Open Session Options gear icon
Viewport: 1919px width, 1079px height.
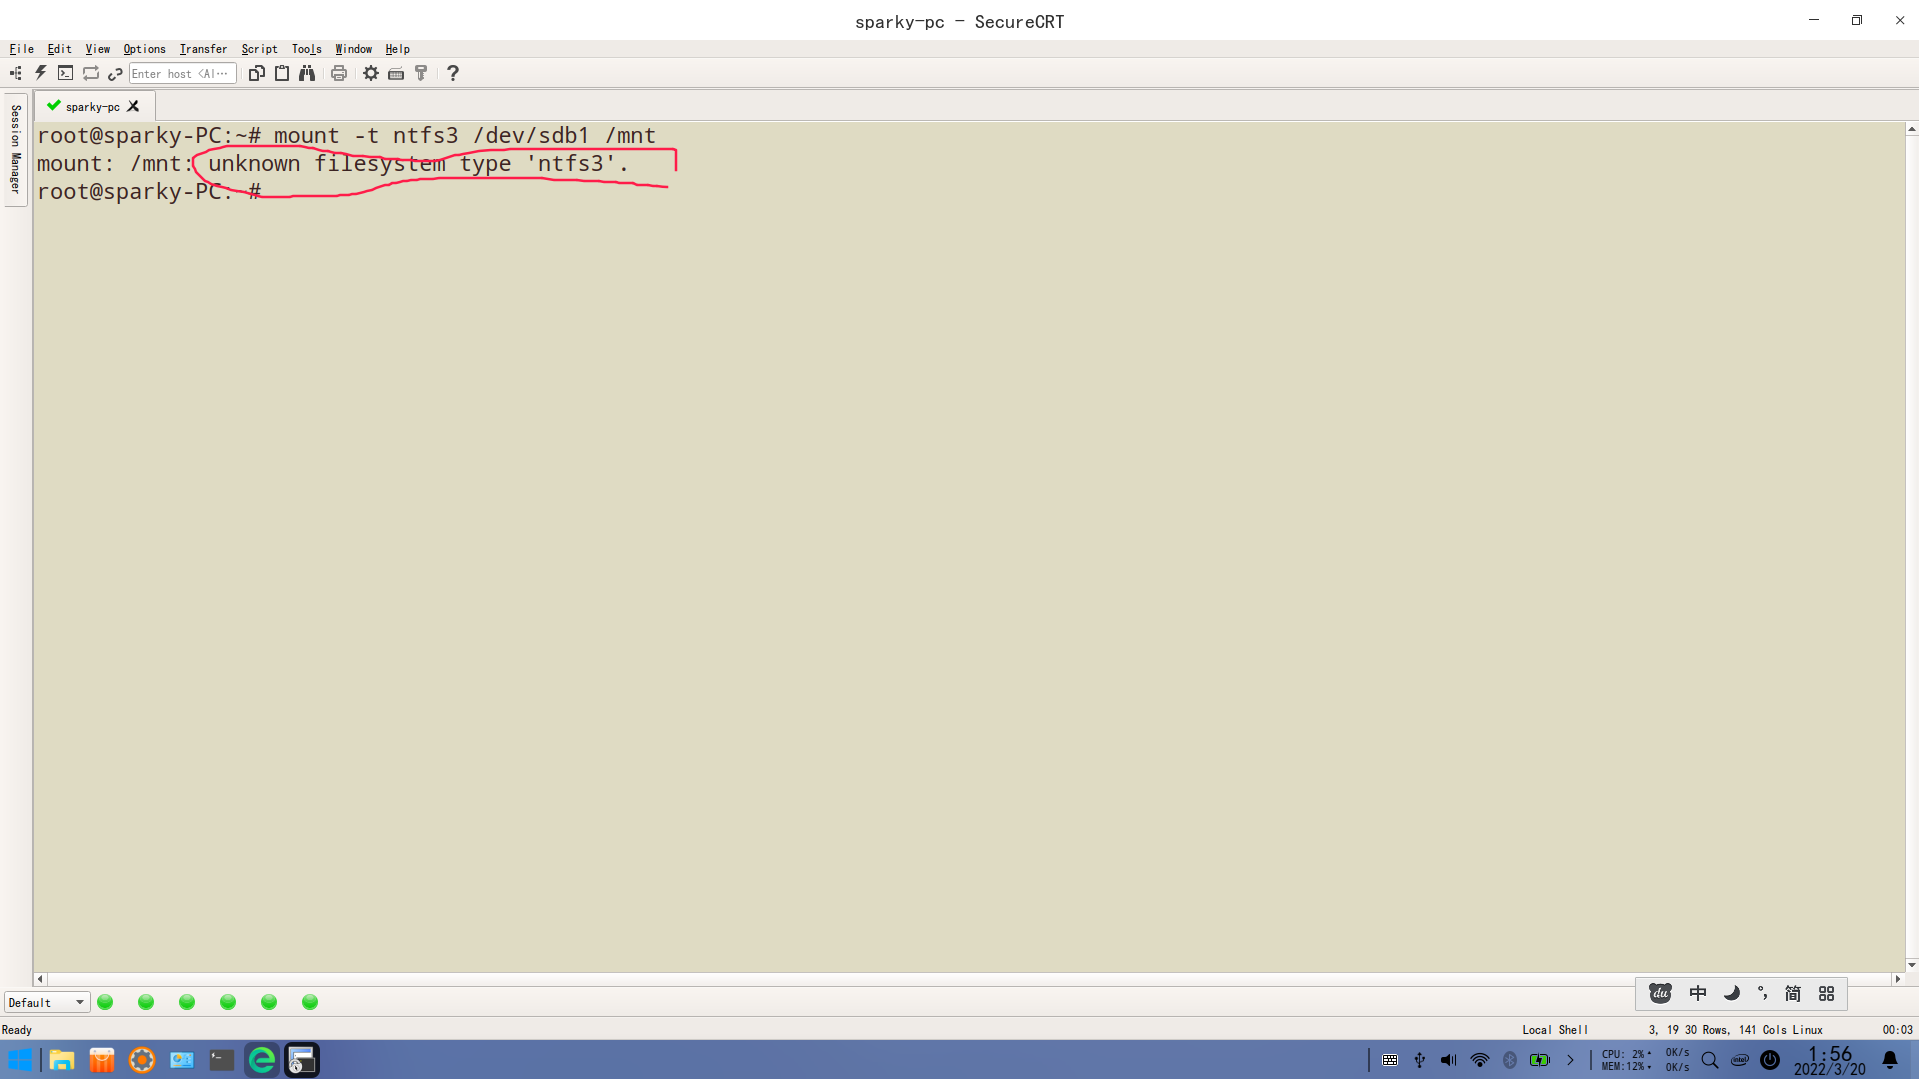pos(371,73)
